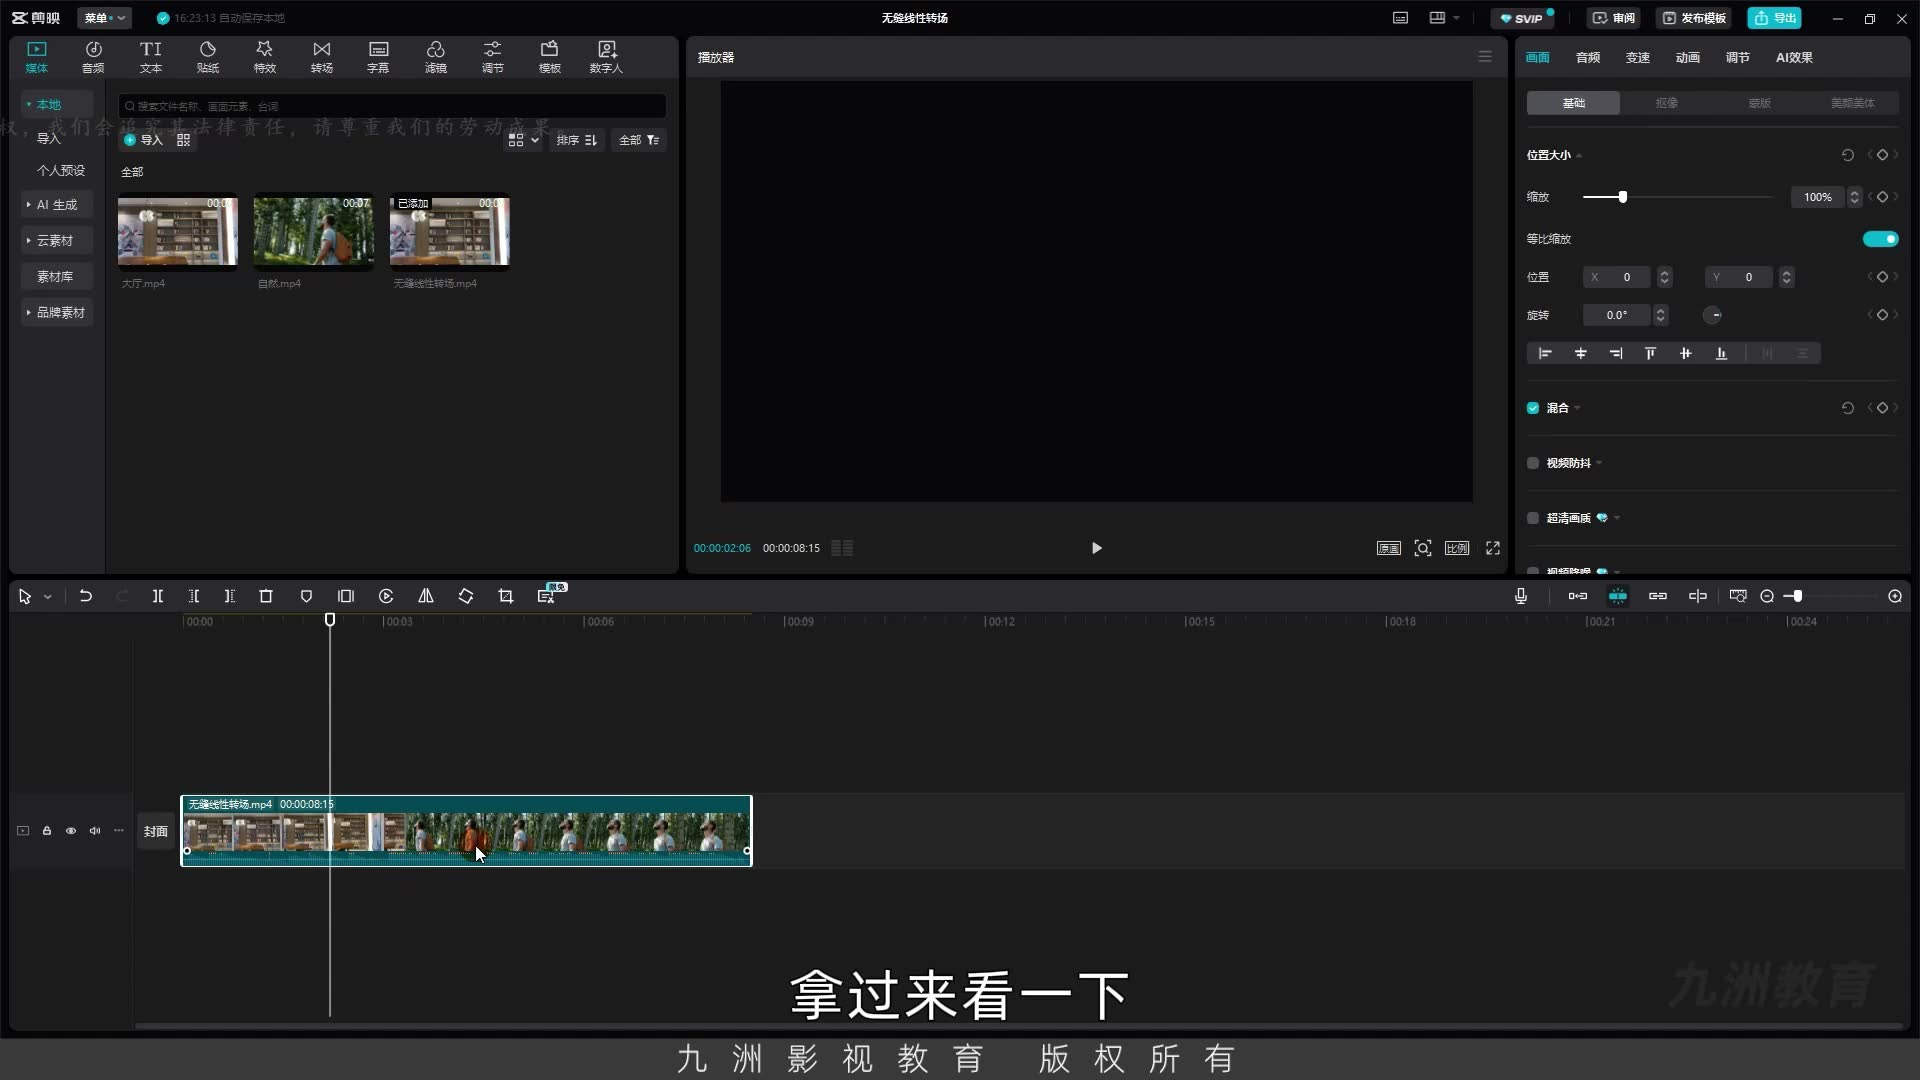Enter fullscreen preview in the player
The image size is (1920, 1080).
point(1493,548)
